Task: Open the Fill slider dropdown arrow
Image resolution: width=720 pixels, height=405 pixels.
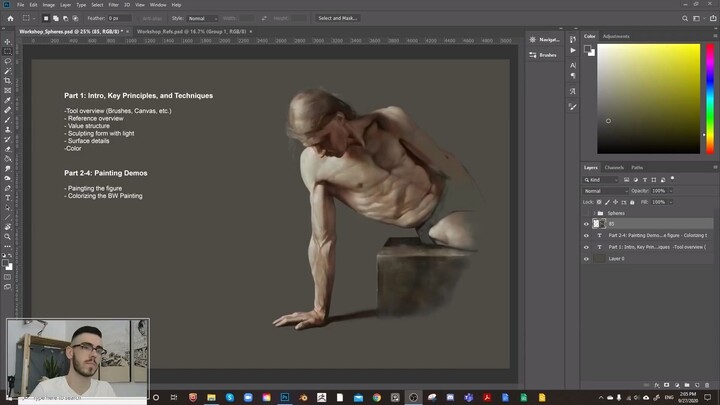Action: click(x=670, y=202)
